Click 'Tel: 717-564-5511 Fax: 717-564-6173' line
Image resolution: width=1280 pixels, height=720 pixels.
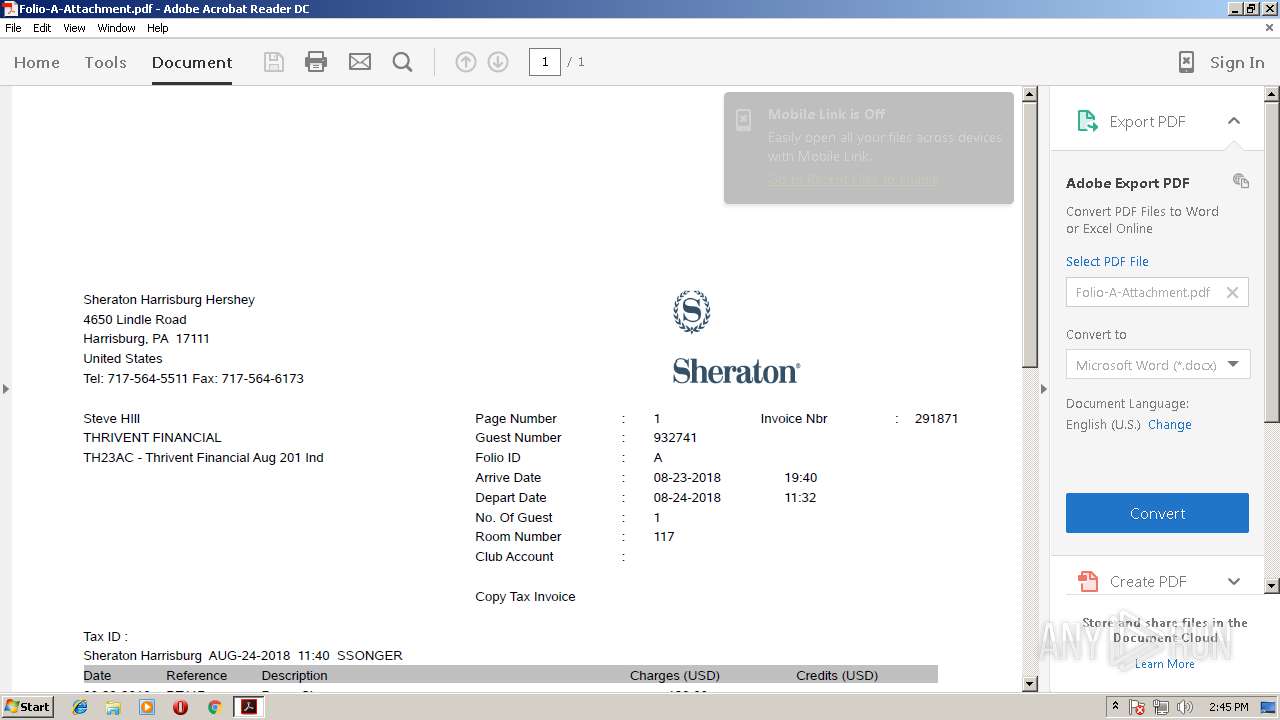[x=193, y=379]
